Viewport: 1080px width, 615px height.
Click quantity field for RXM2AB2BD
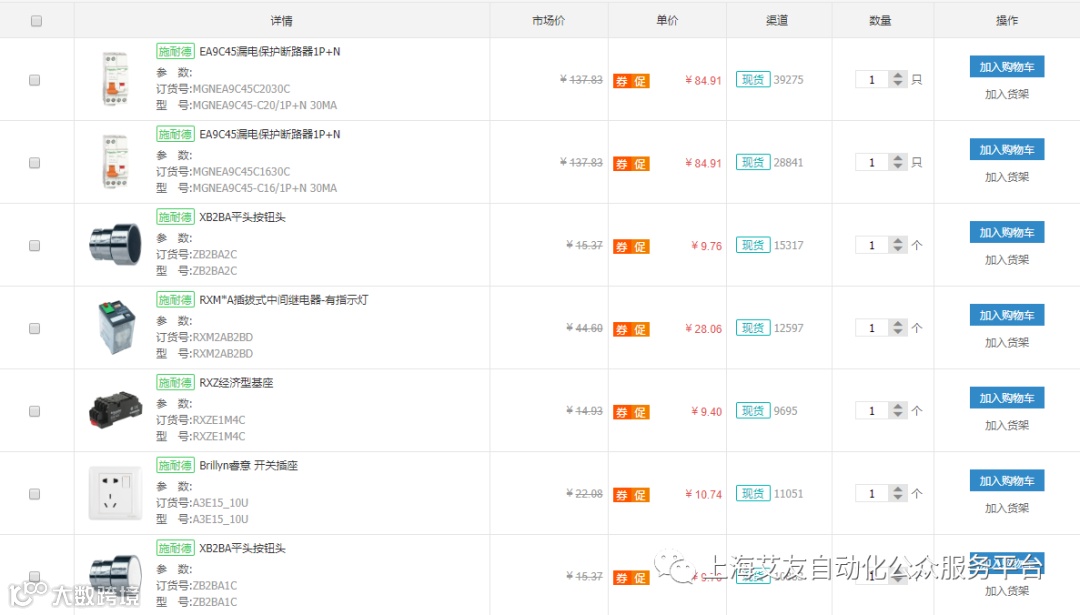(872, 327)
